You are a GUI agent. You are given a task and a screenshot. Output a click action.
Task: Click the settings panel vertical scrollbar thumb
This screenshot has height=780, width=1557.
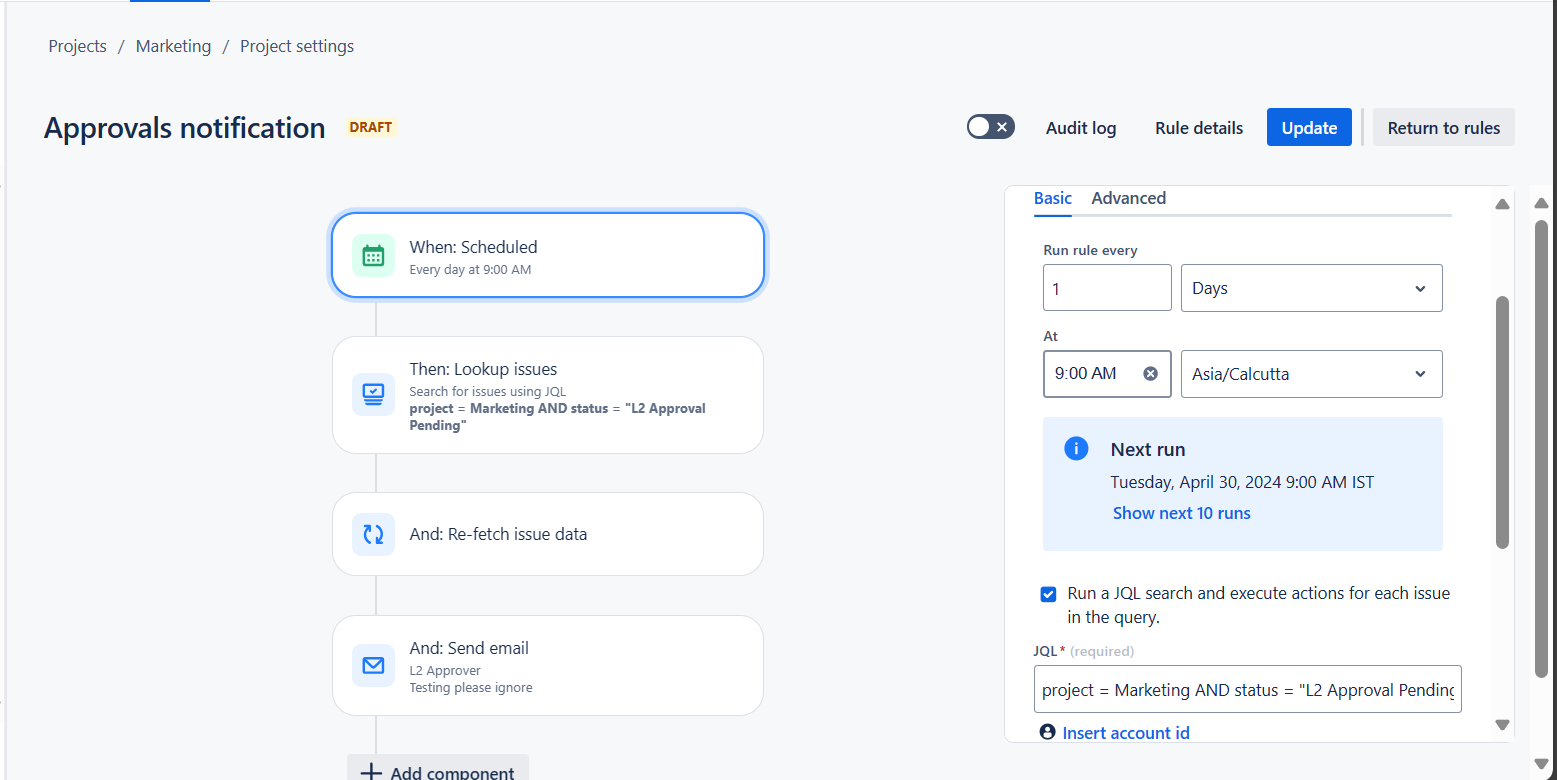[x=1501, y=422]
